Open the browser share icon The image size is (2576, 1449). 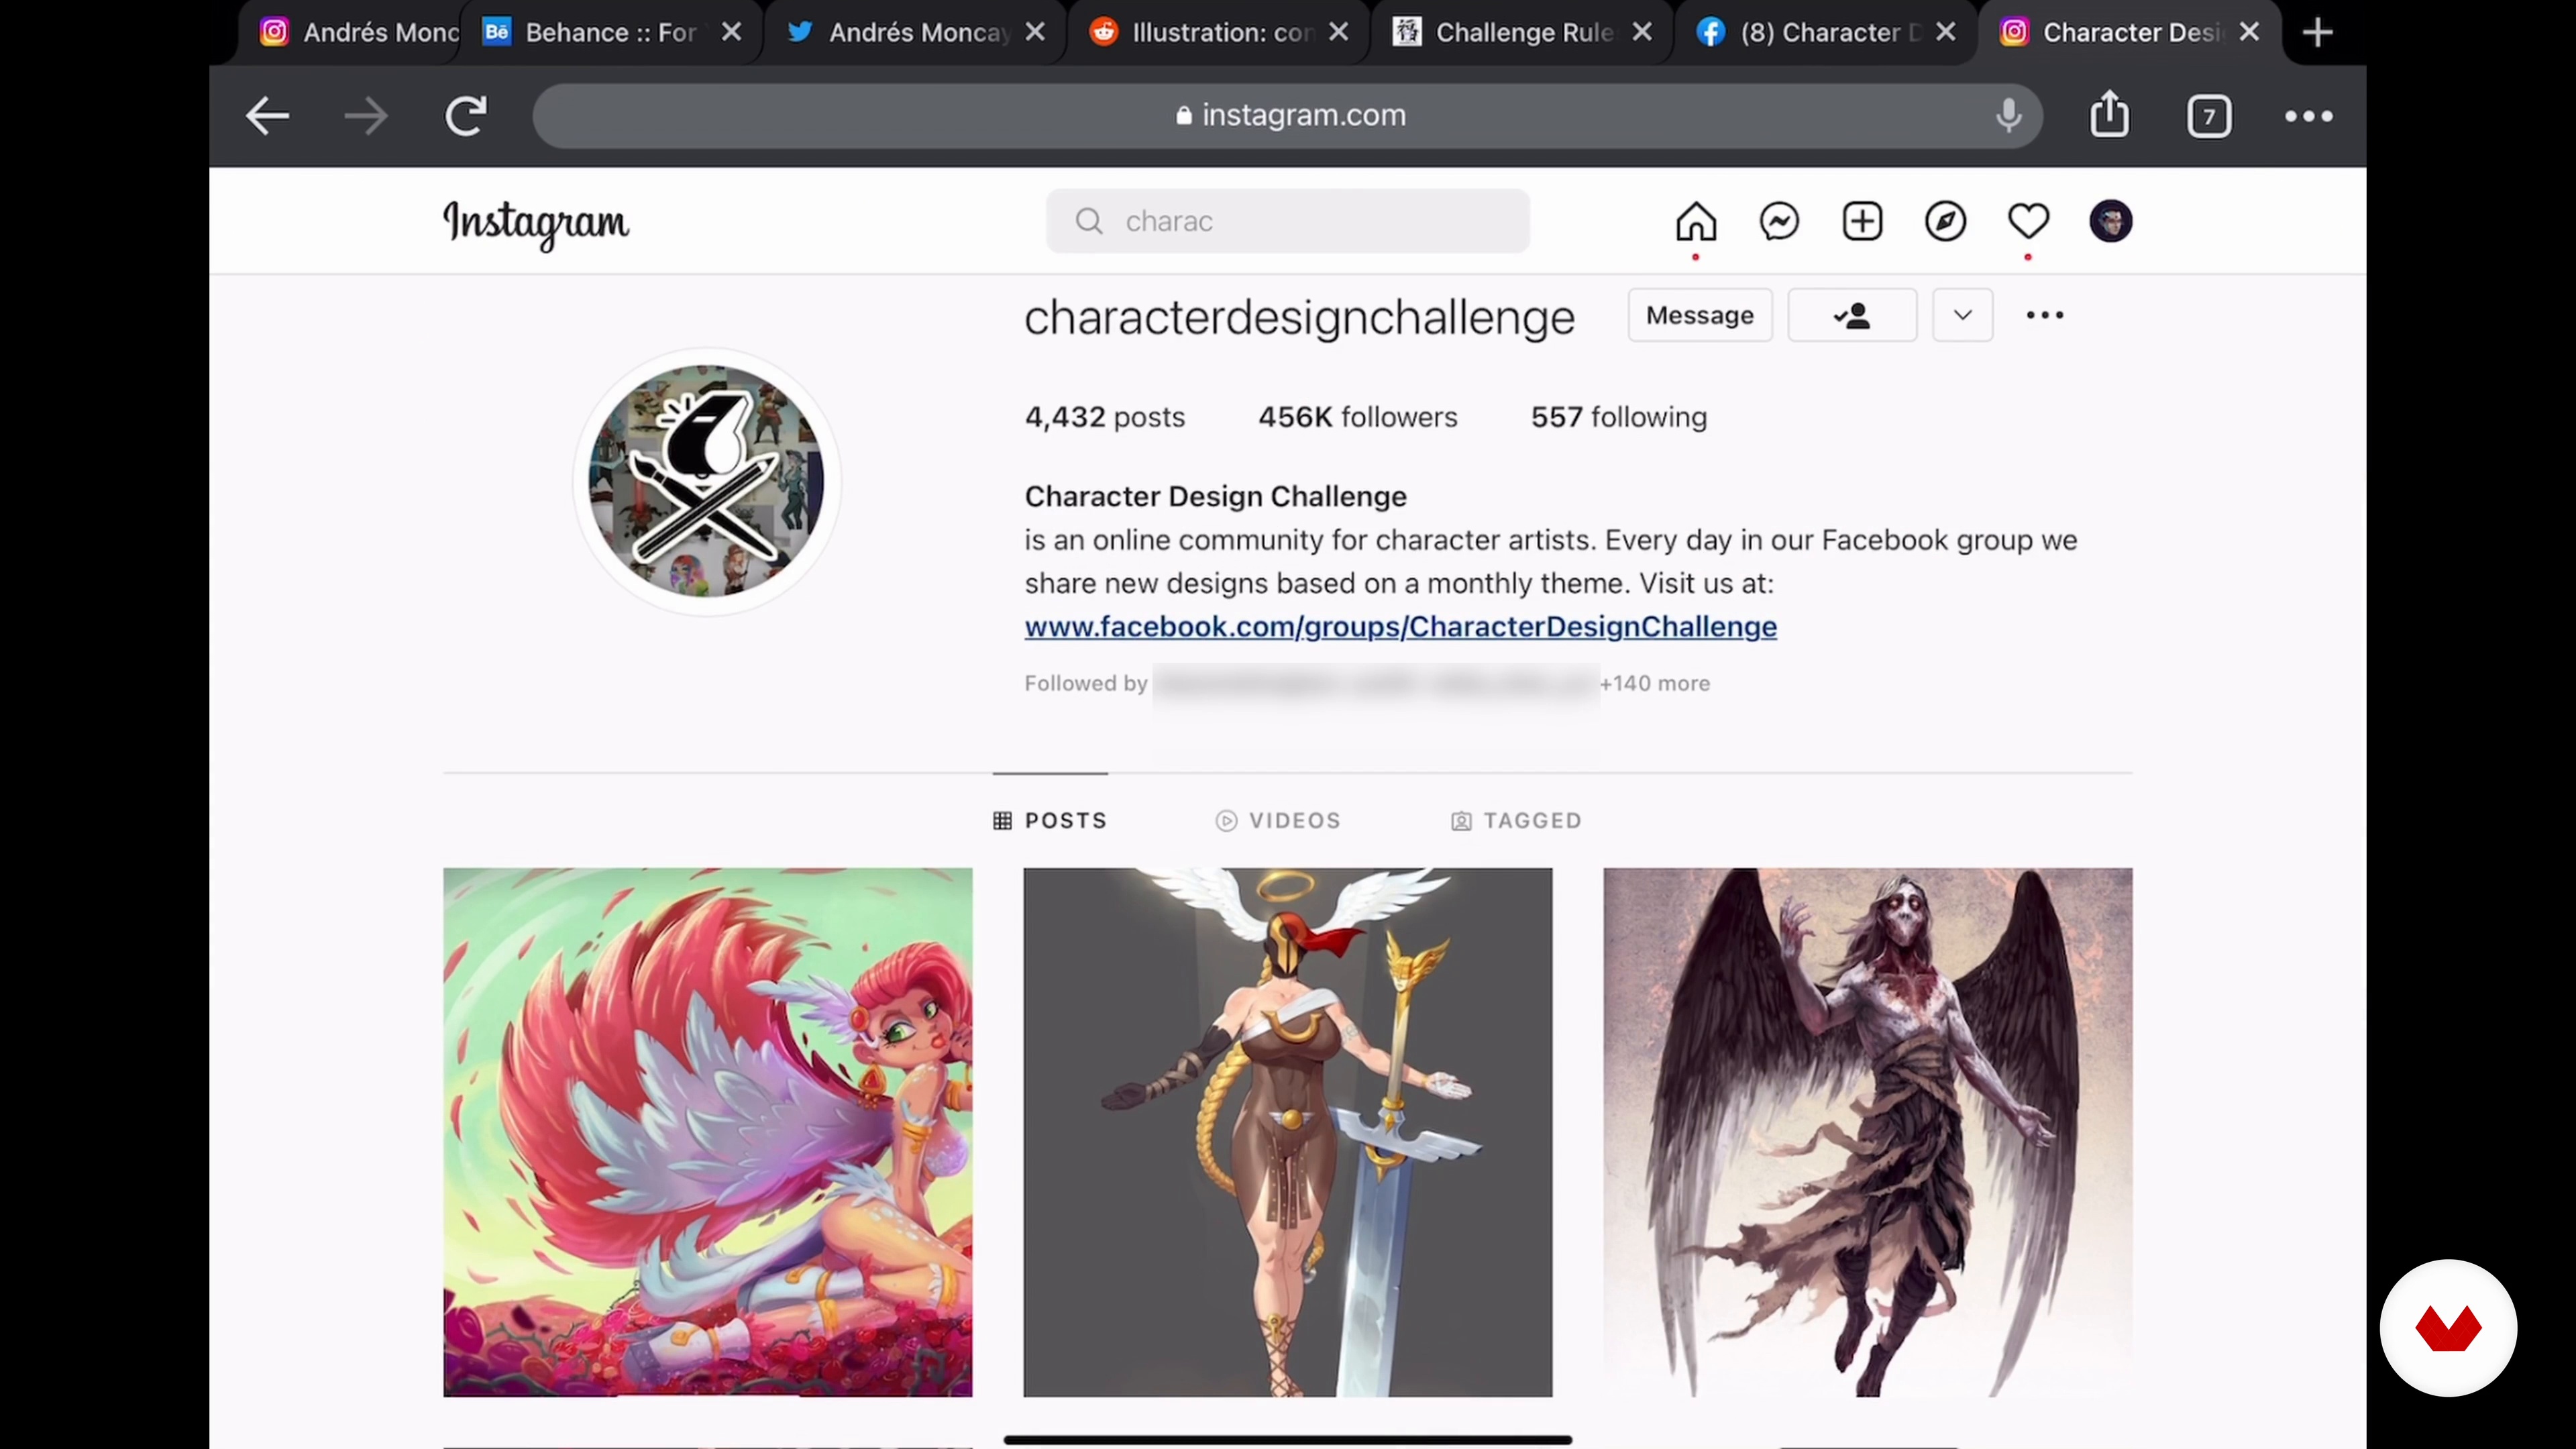tap(2109, 114)
